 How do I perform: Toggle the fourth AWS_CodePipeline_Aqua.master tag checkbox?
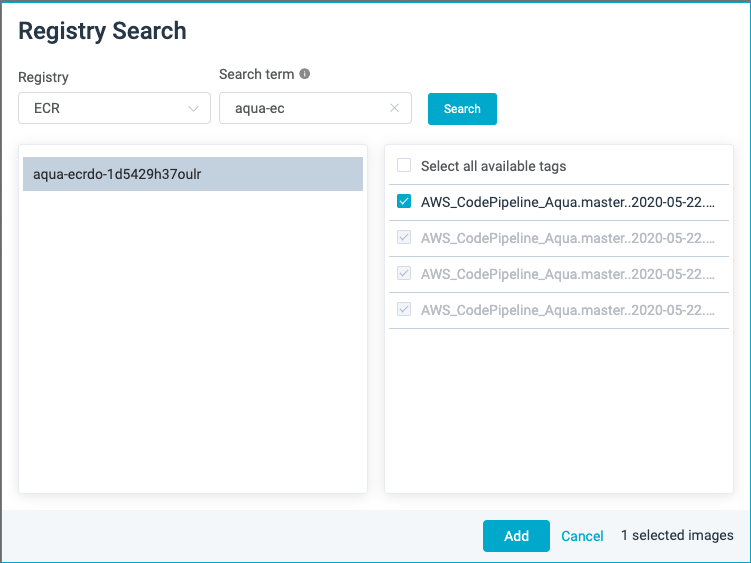click(404, 309)
